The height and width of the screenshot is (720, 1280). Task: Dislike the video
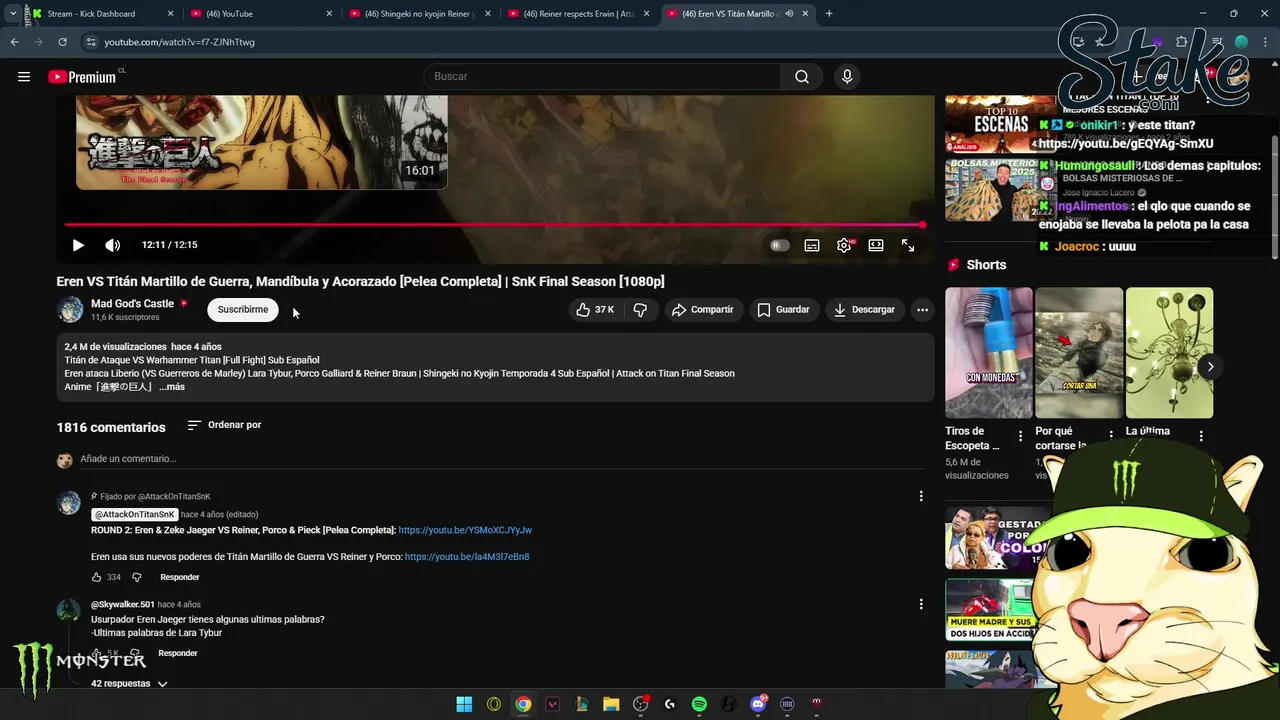pos(641,310)
